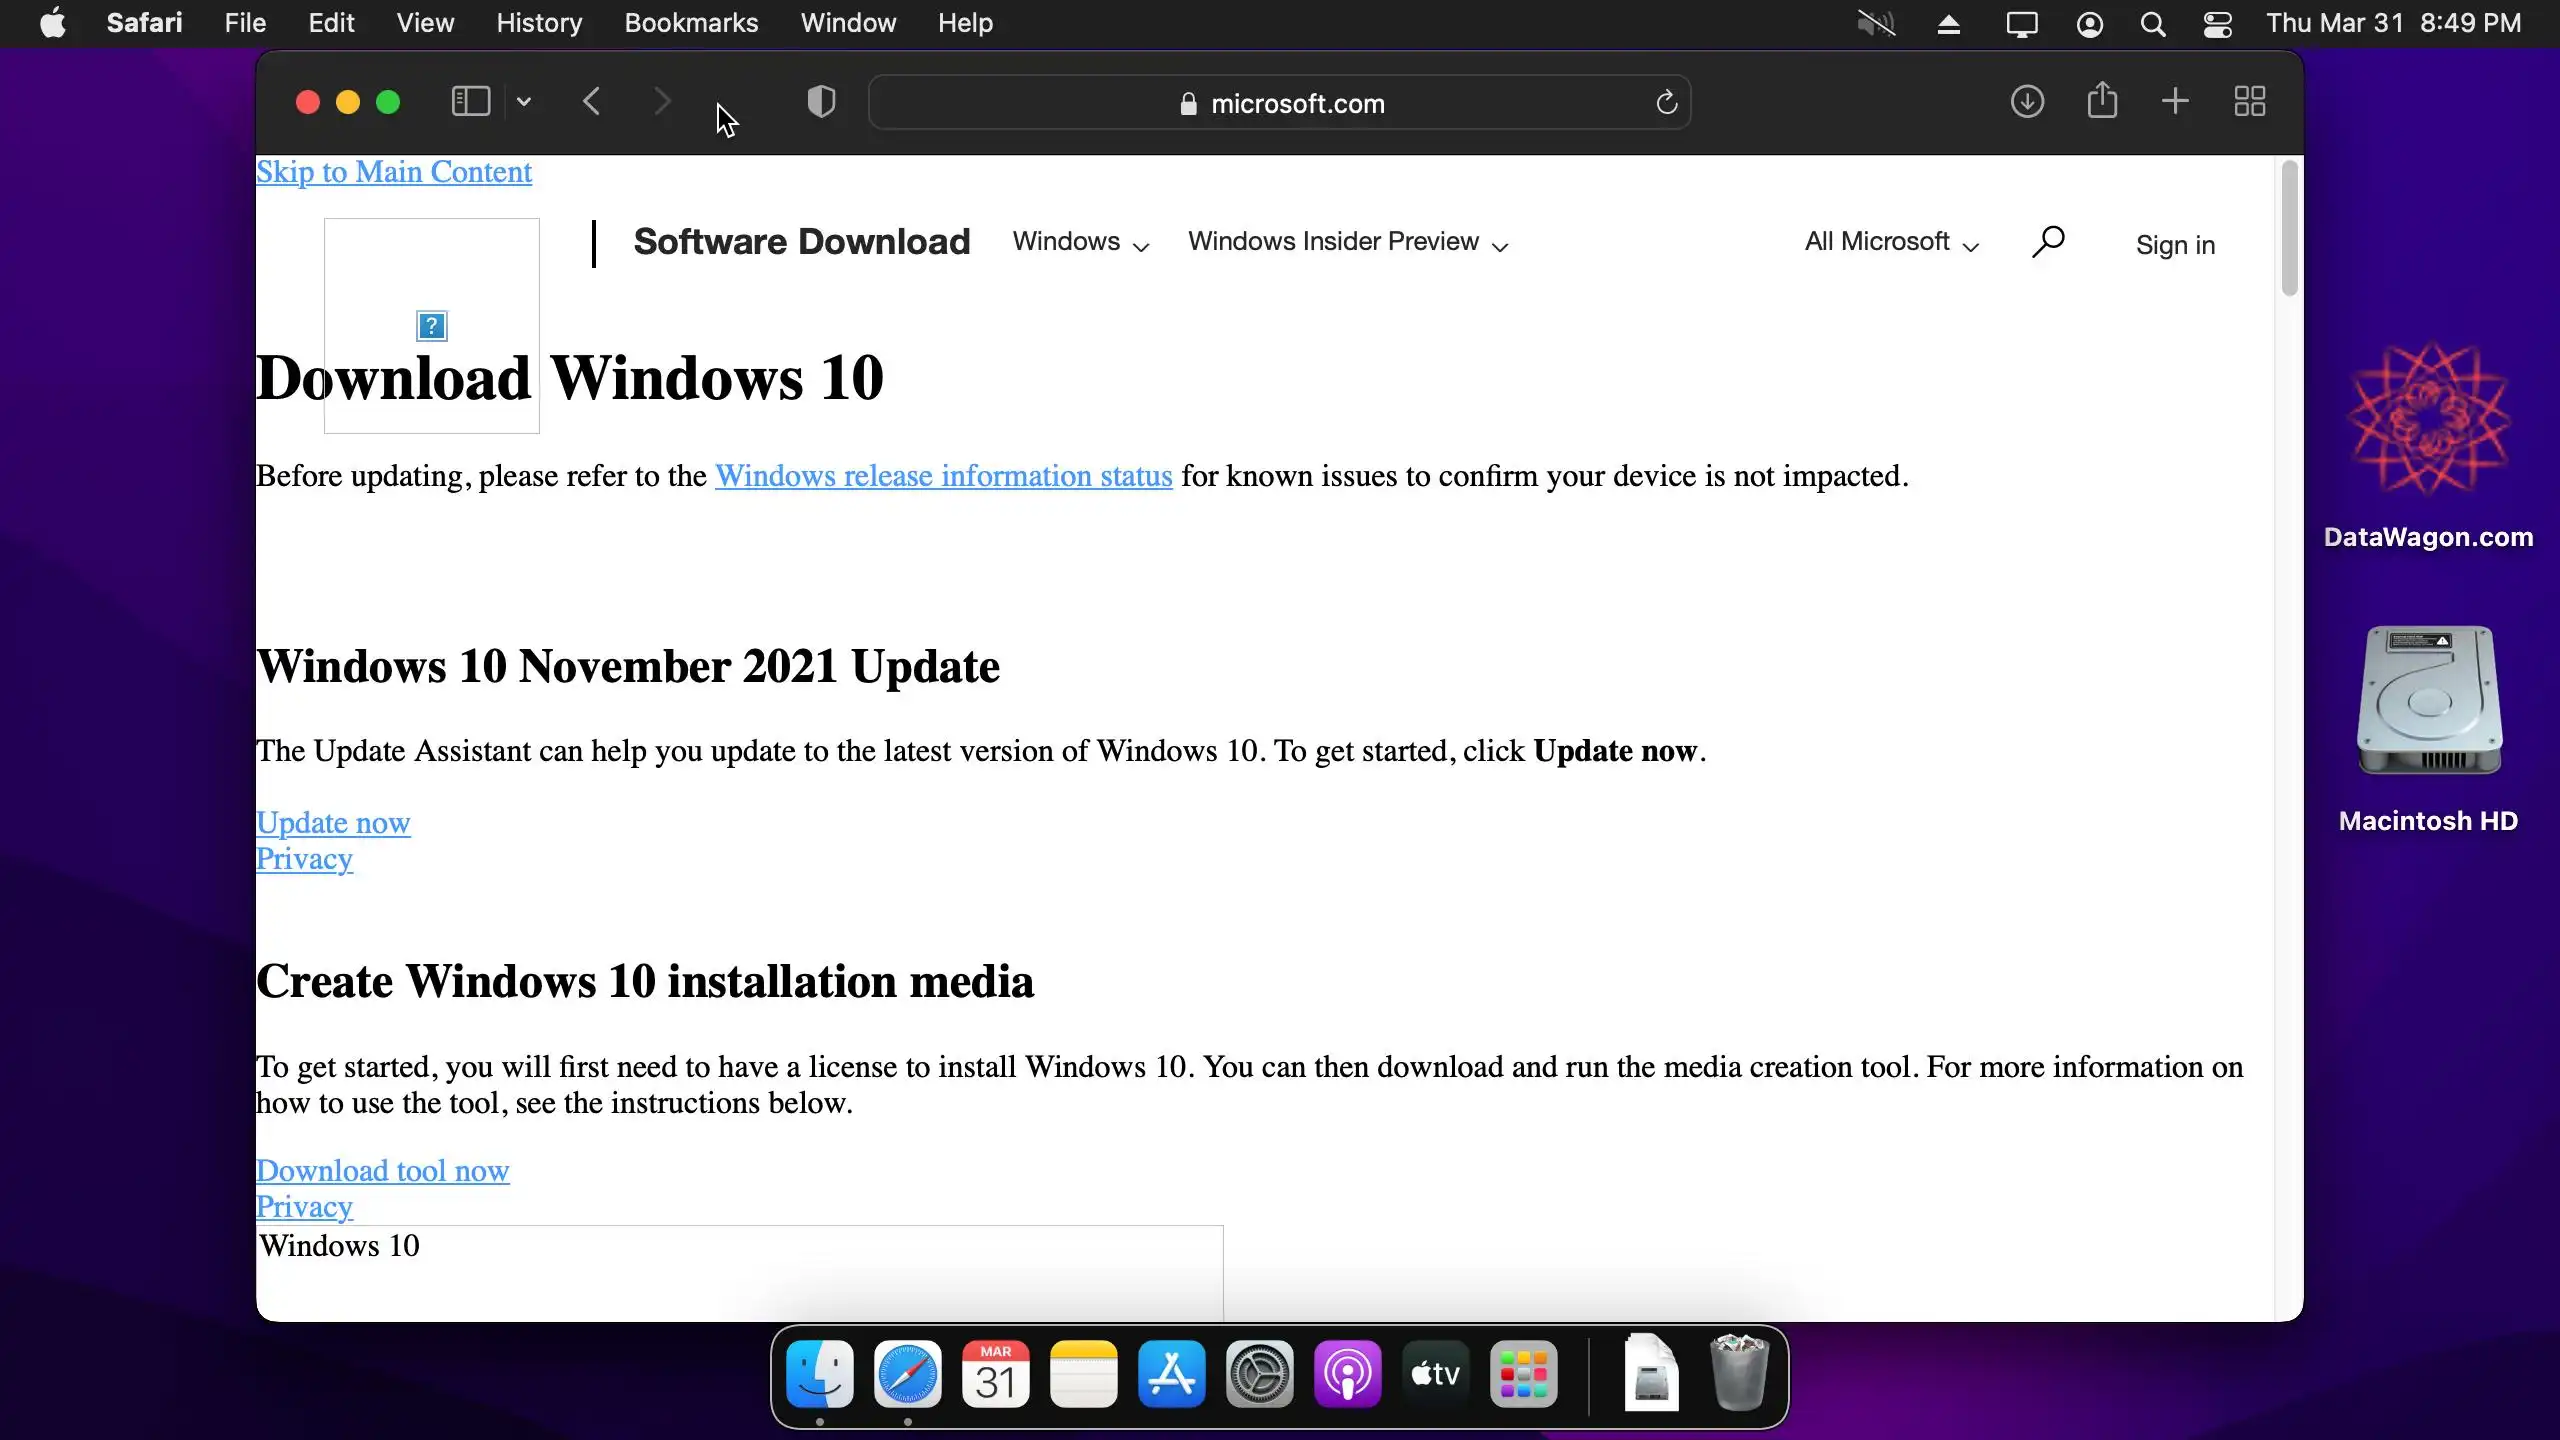The width and height of the screenshot is (2560, 1440).
Task: Reload the microsoft.com page
Action: (1666, 102)
